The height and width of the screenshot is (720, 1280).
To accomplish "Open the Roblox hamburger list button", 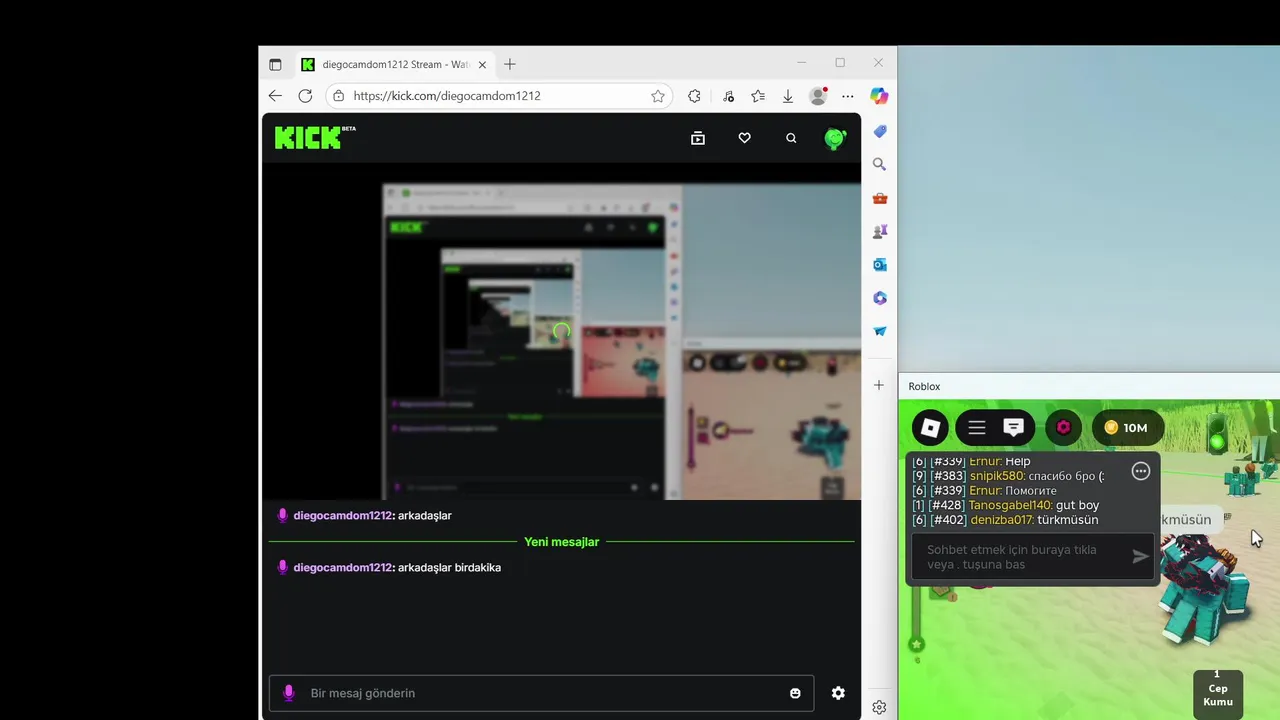I will 977,428.
